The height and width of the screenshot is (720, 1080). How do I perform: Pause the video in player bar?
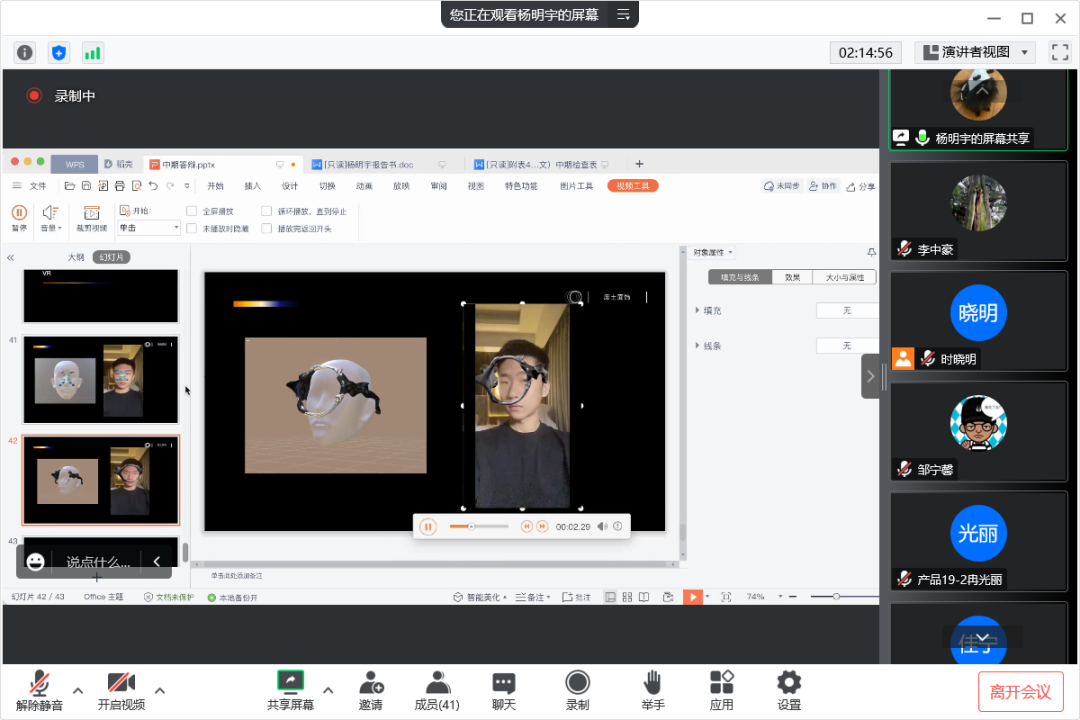point(428,527)
